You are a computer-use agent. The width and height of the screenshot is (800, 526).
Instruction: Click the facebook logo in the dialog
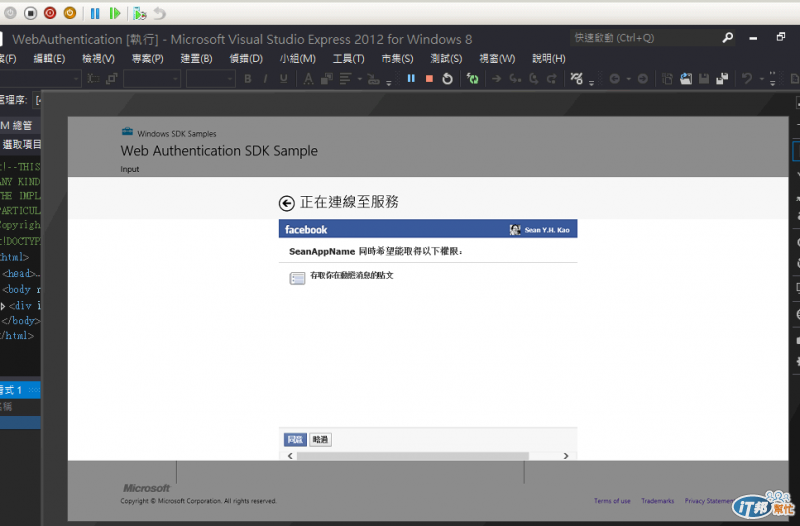[x=306, y=230]
